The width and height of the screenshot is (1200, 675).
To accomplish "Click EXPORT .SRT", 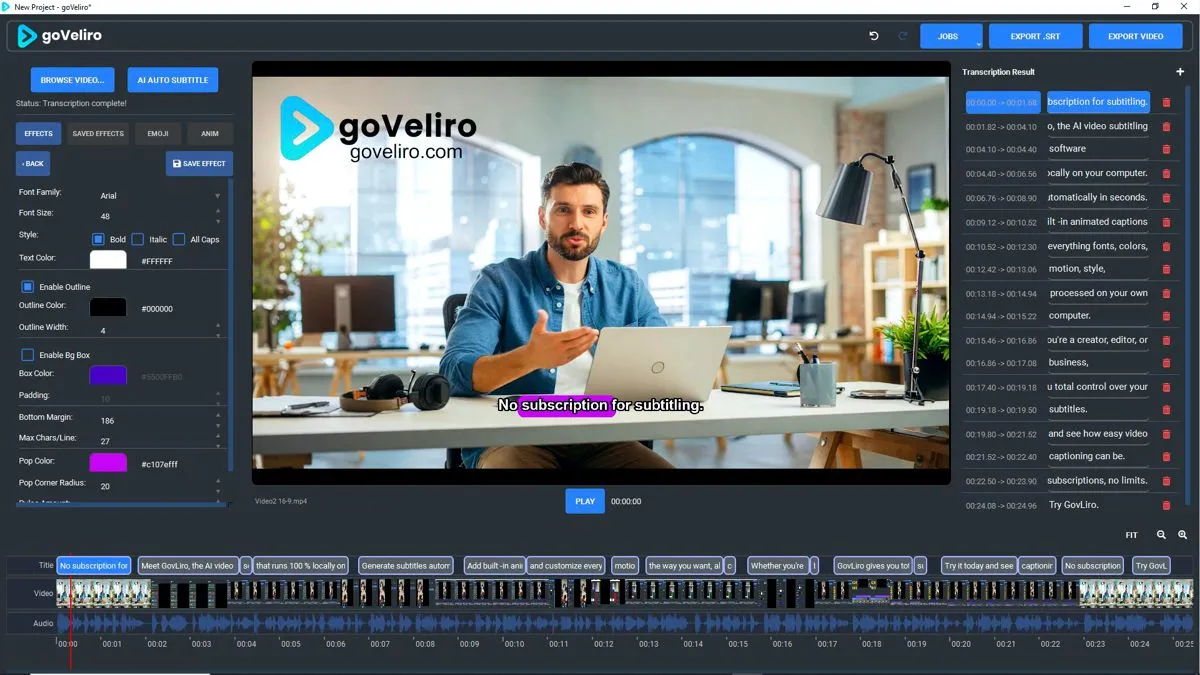I will tap(1035, 36).
